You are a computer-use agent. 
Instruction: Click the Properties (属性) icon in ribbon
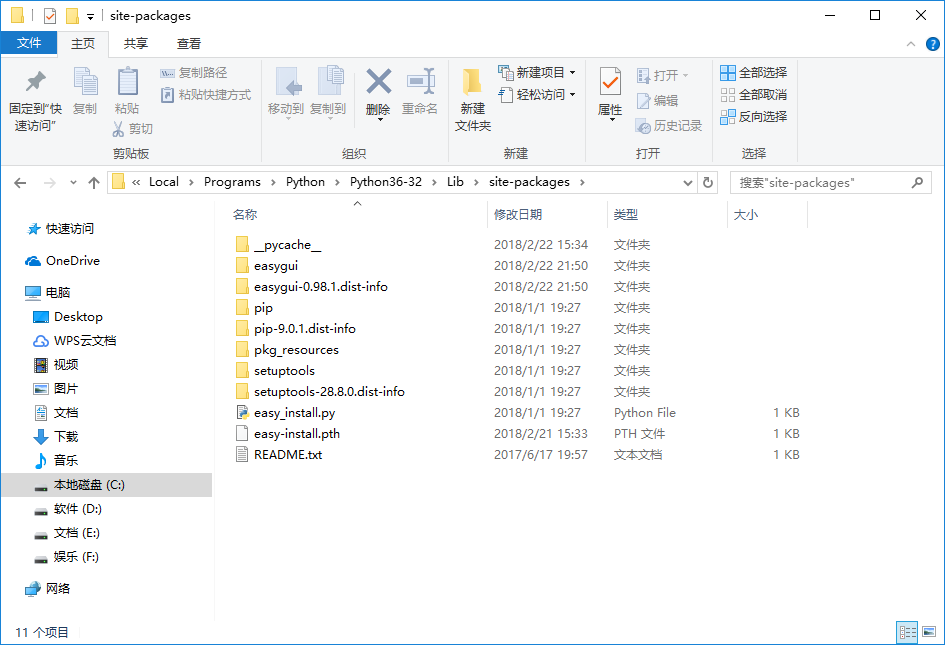coord(610,82)
